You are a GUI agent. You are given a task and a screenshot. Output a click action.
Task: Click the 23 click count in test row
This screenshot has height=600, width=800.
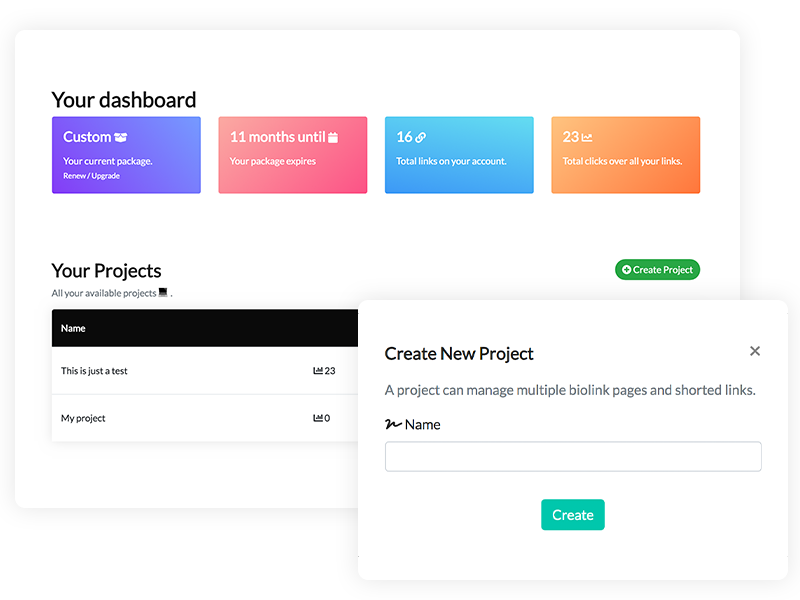(330, 371)
